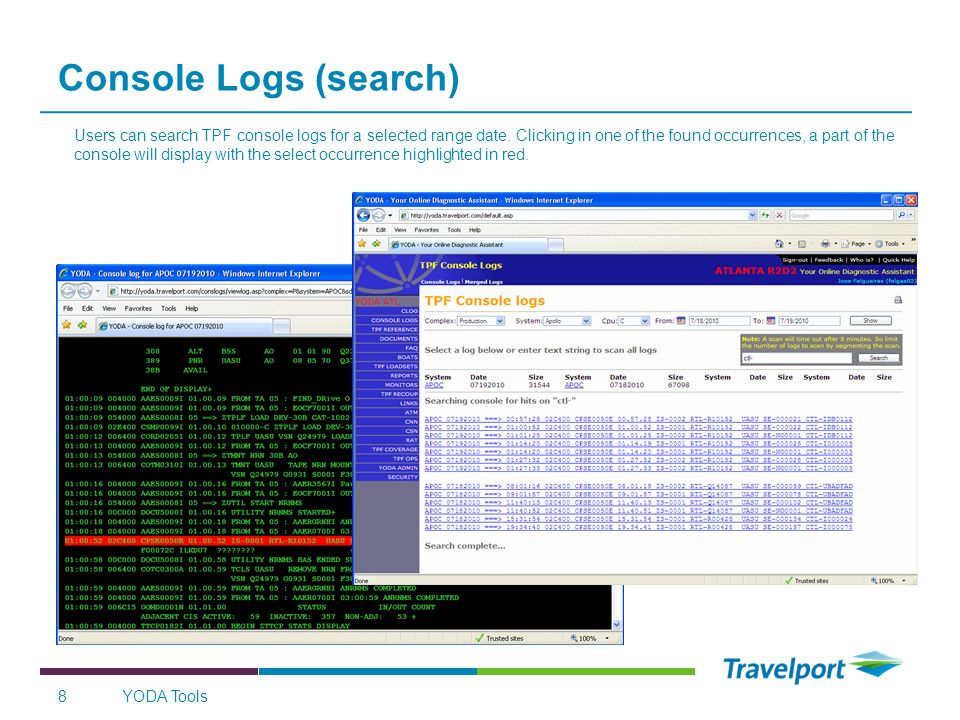Click the Feedback link
960x720 pixels.
(829, 260)
